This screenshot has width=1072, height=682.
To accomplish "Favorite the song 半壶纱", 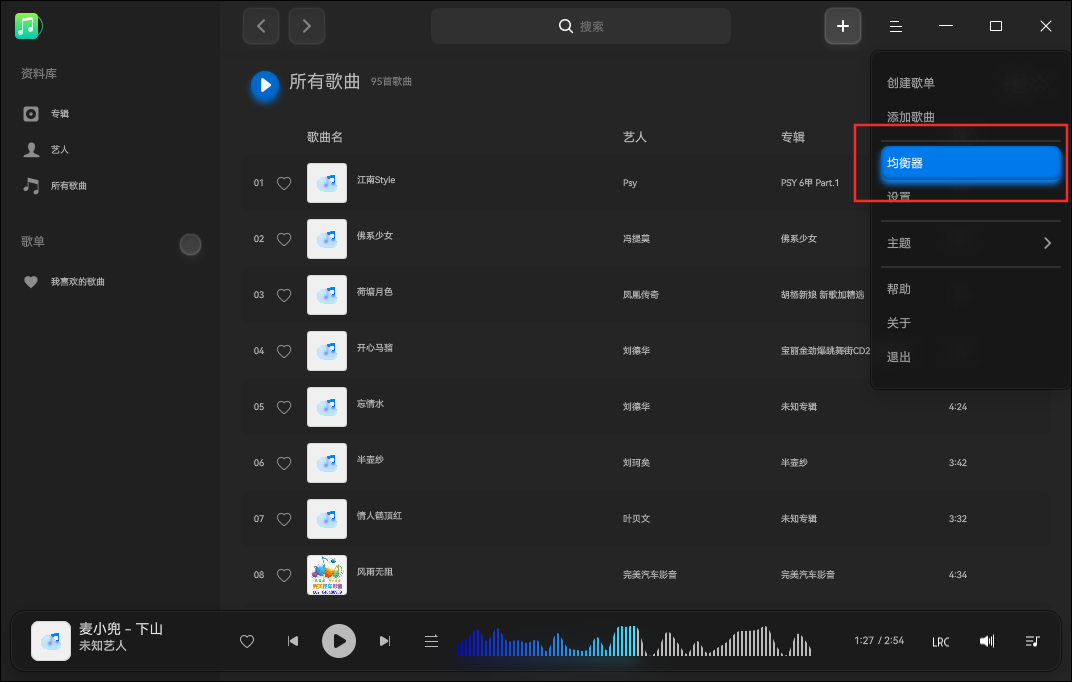I will click(x=284, y=463).
